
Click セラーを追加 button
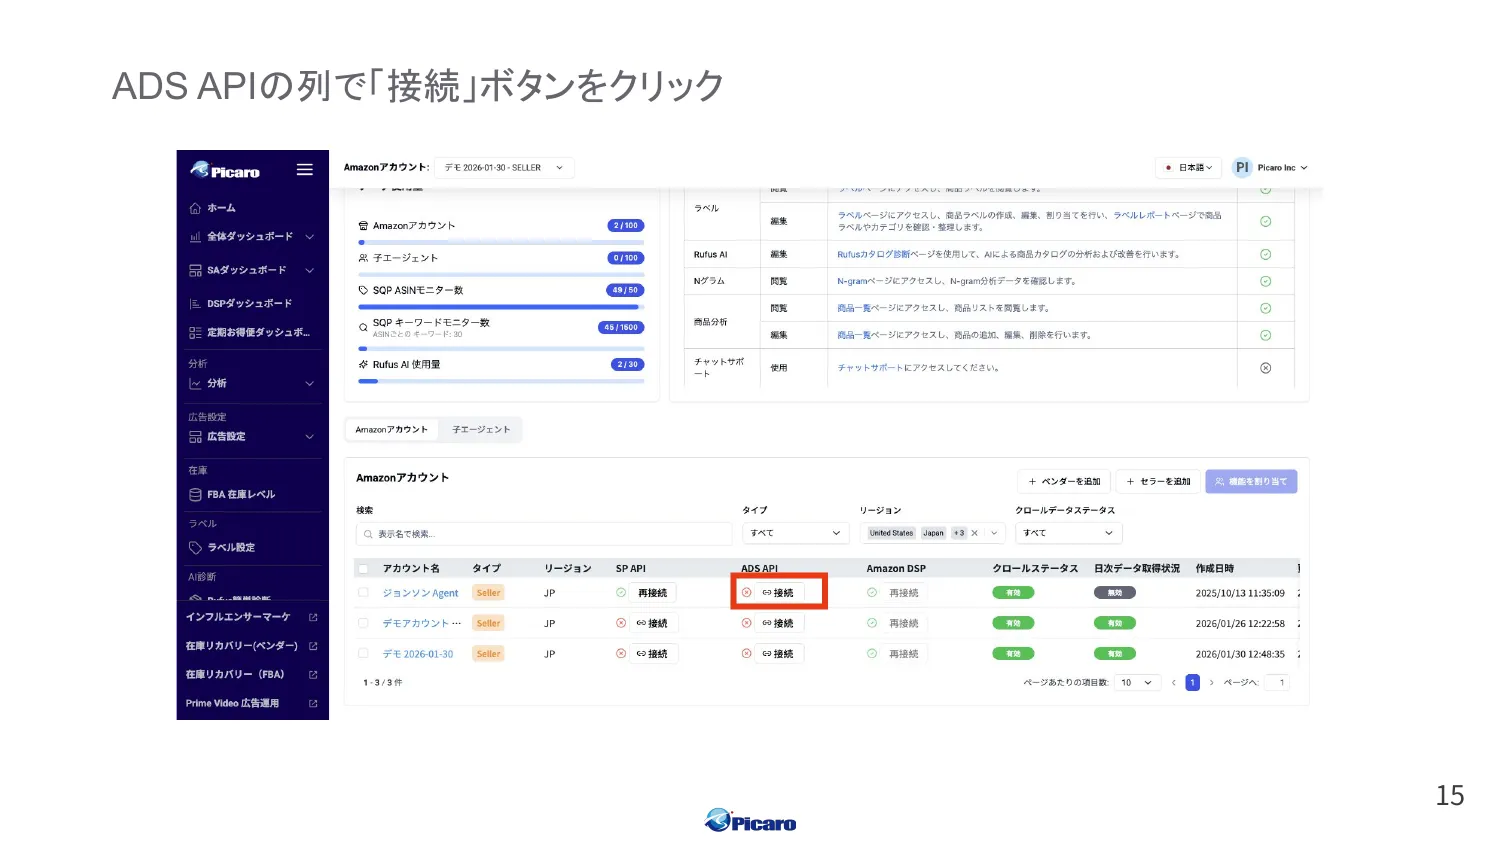[1158, 481]
